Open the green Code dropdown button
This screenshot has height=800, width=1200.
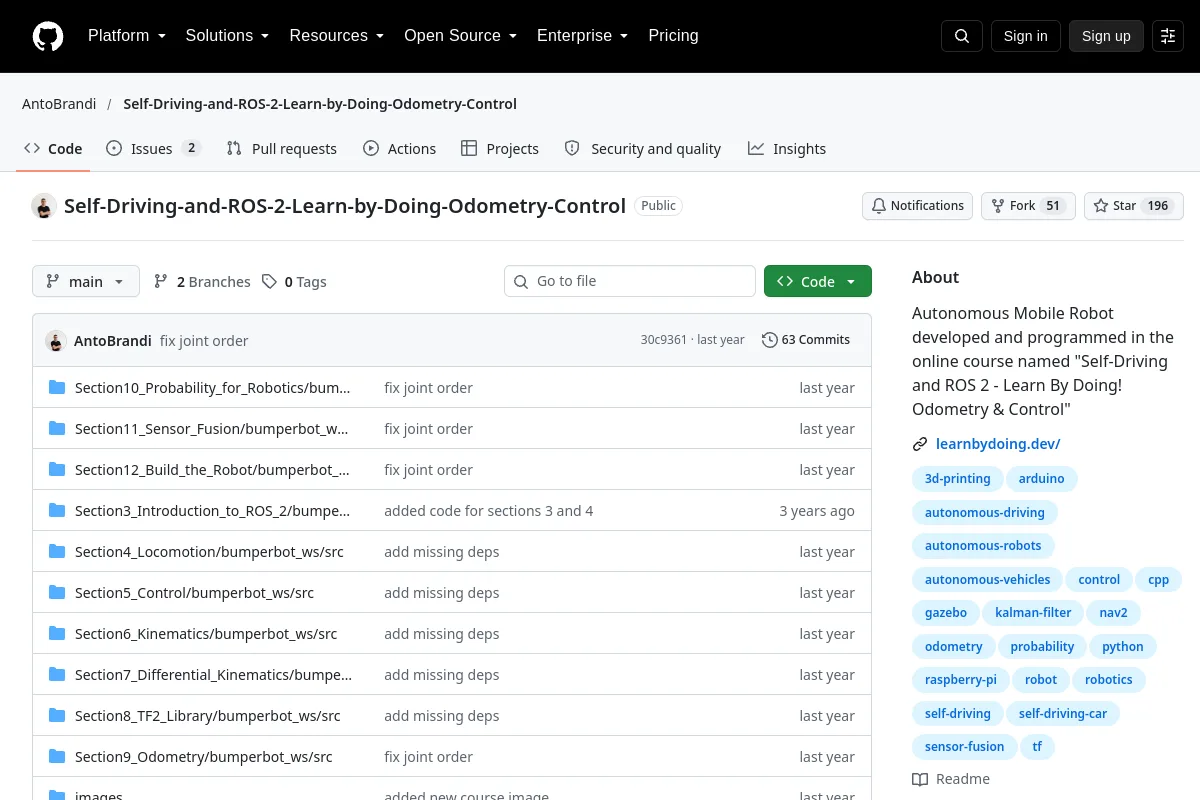[x=818, y=282]
